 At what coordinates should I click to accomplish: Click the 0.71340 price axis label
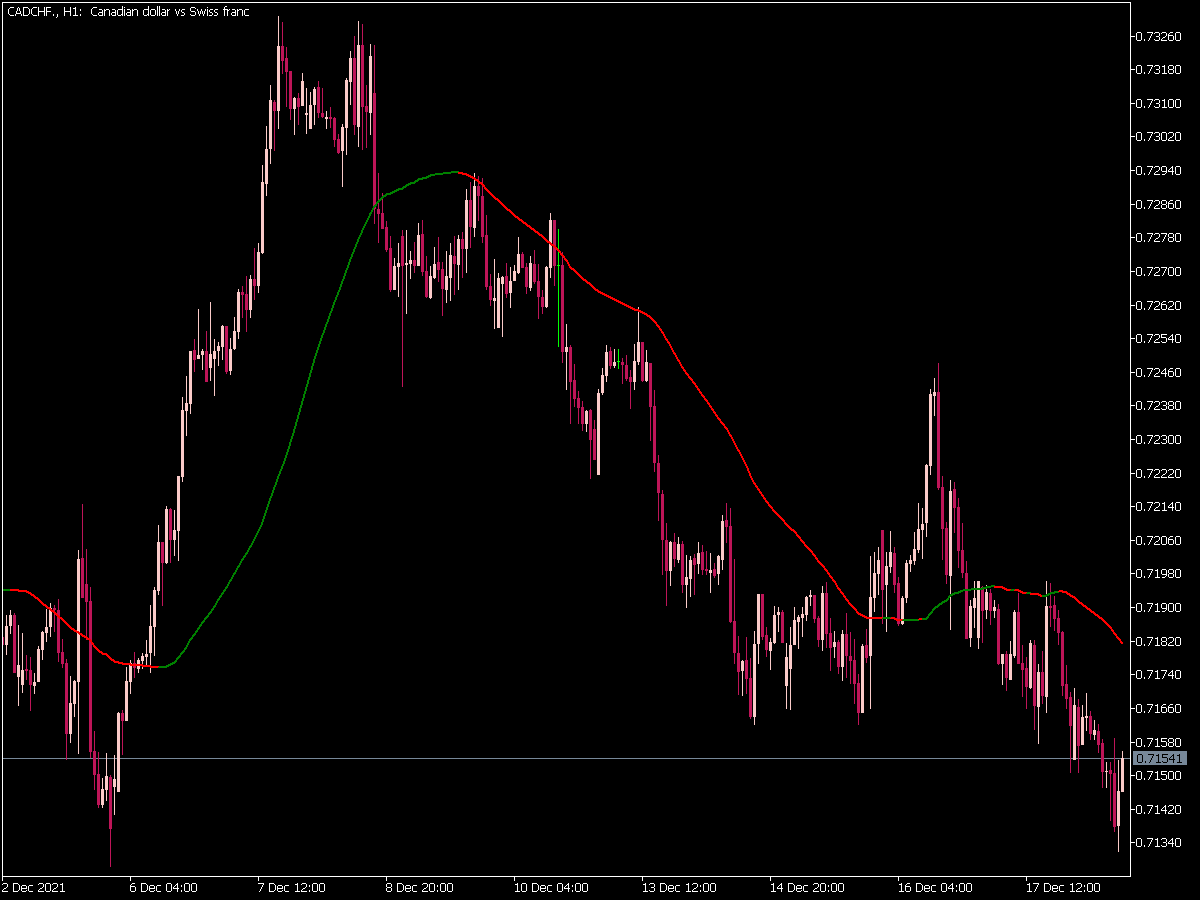(1157, 842)
